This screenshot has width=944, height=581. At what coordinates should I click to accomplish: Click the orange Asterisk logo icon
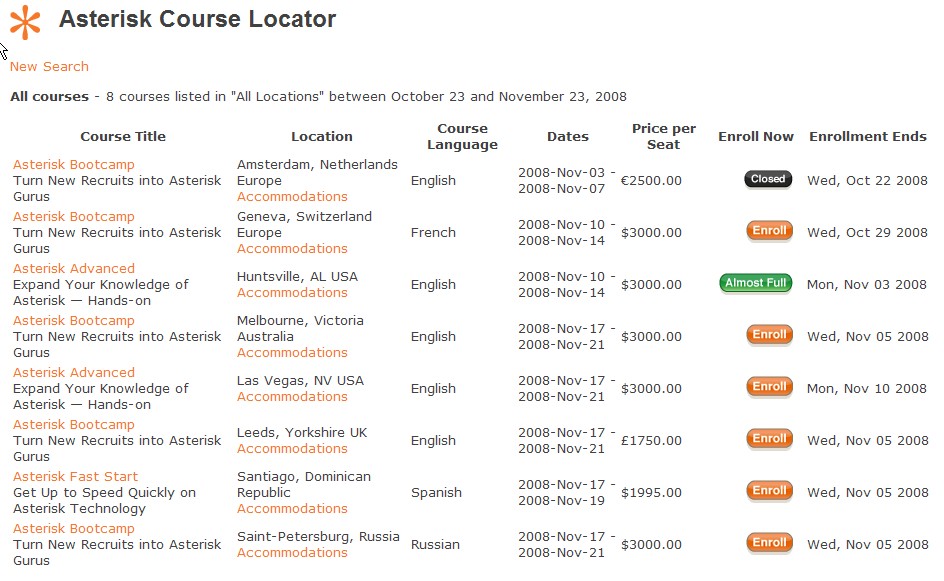pos(26,22)
